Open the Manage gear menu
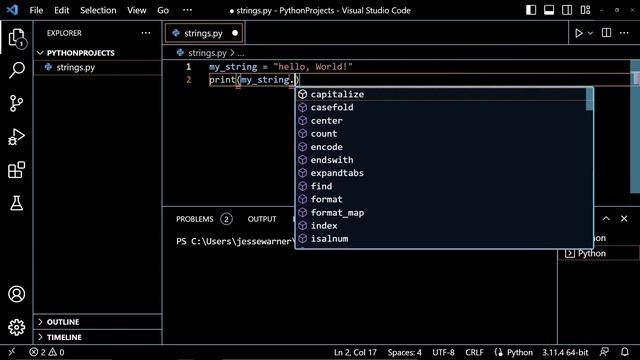The width and height of the screenshot is (640, 360). coord(16,327)
